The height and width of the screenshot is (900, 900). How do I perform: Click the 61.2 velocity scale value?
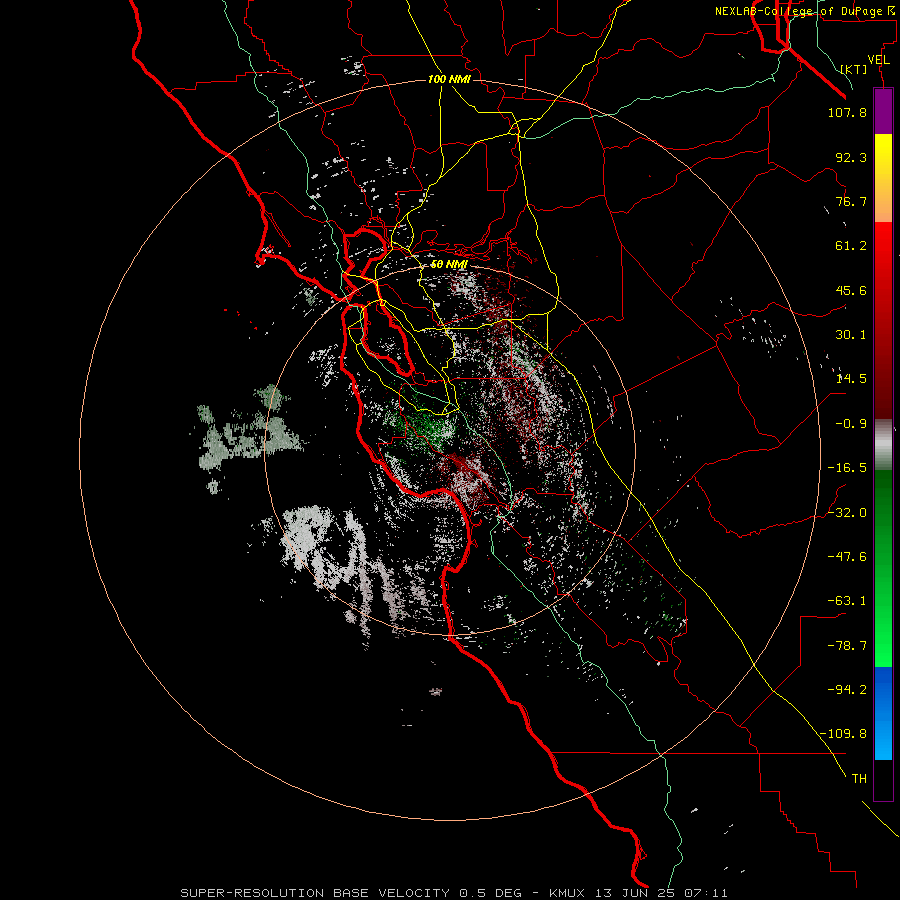pos(851,246)
